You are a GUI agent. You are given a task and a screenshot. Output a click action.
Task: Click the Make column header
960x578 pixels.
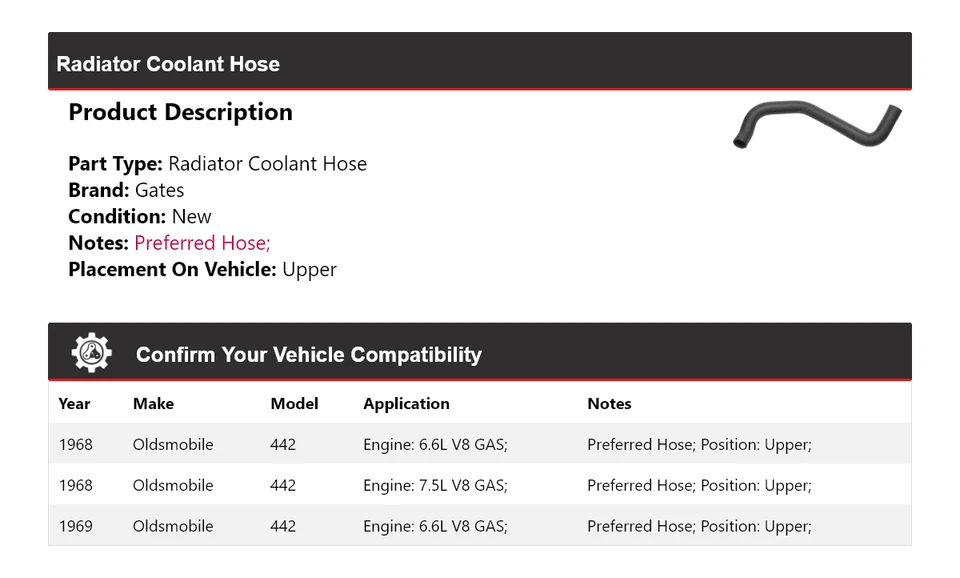(x=153, y=404)
